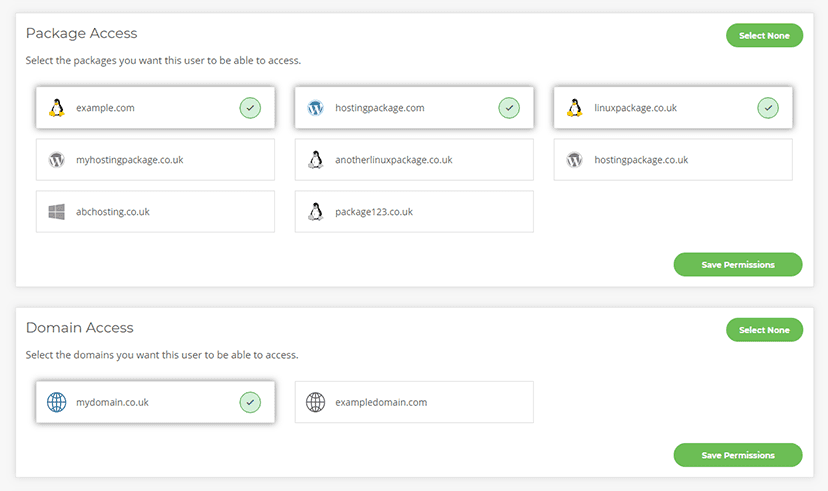Click the WordPress icon for myhostingpackage.co.uk
The image size is (828, 491).
click(57, 159)
